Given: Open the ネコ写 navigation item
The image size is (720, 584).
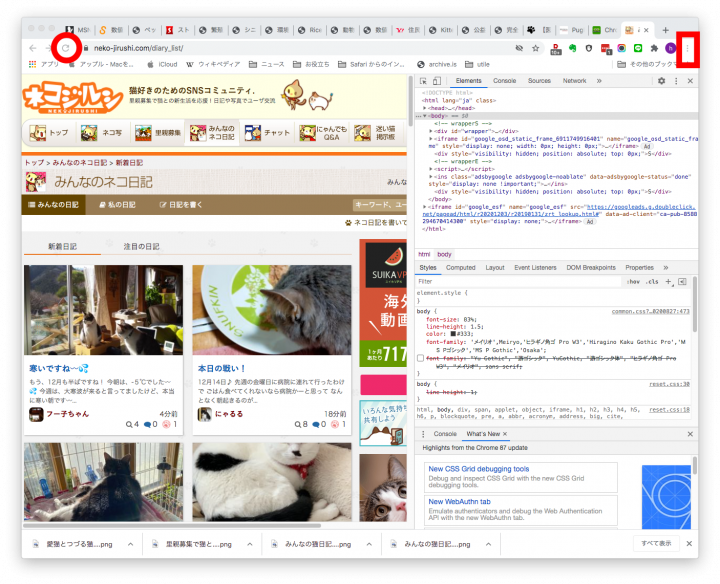Looking at the screenshot, I should click(102, 133).
